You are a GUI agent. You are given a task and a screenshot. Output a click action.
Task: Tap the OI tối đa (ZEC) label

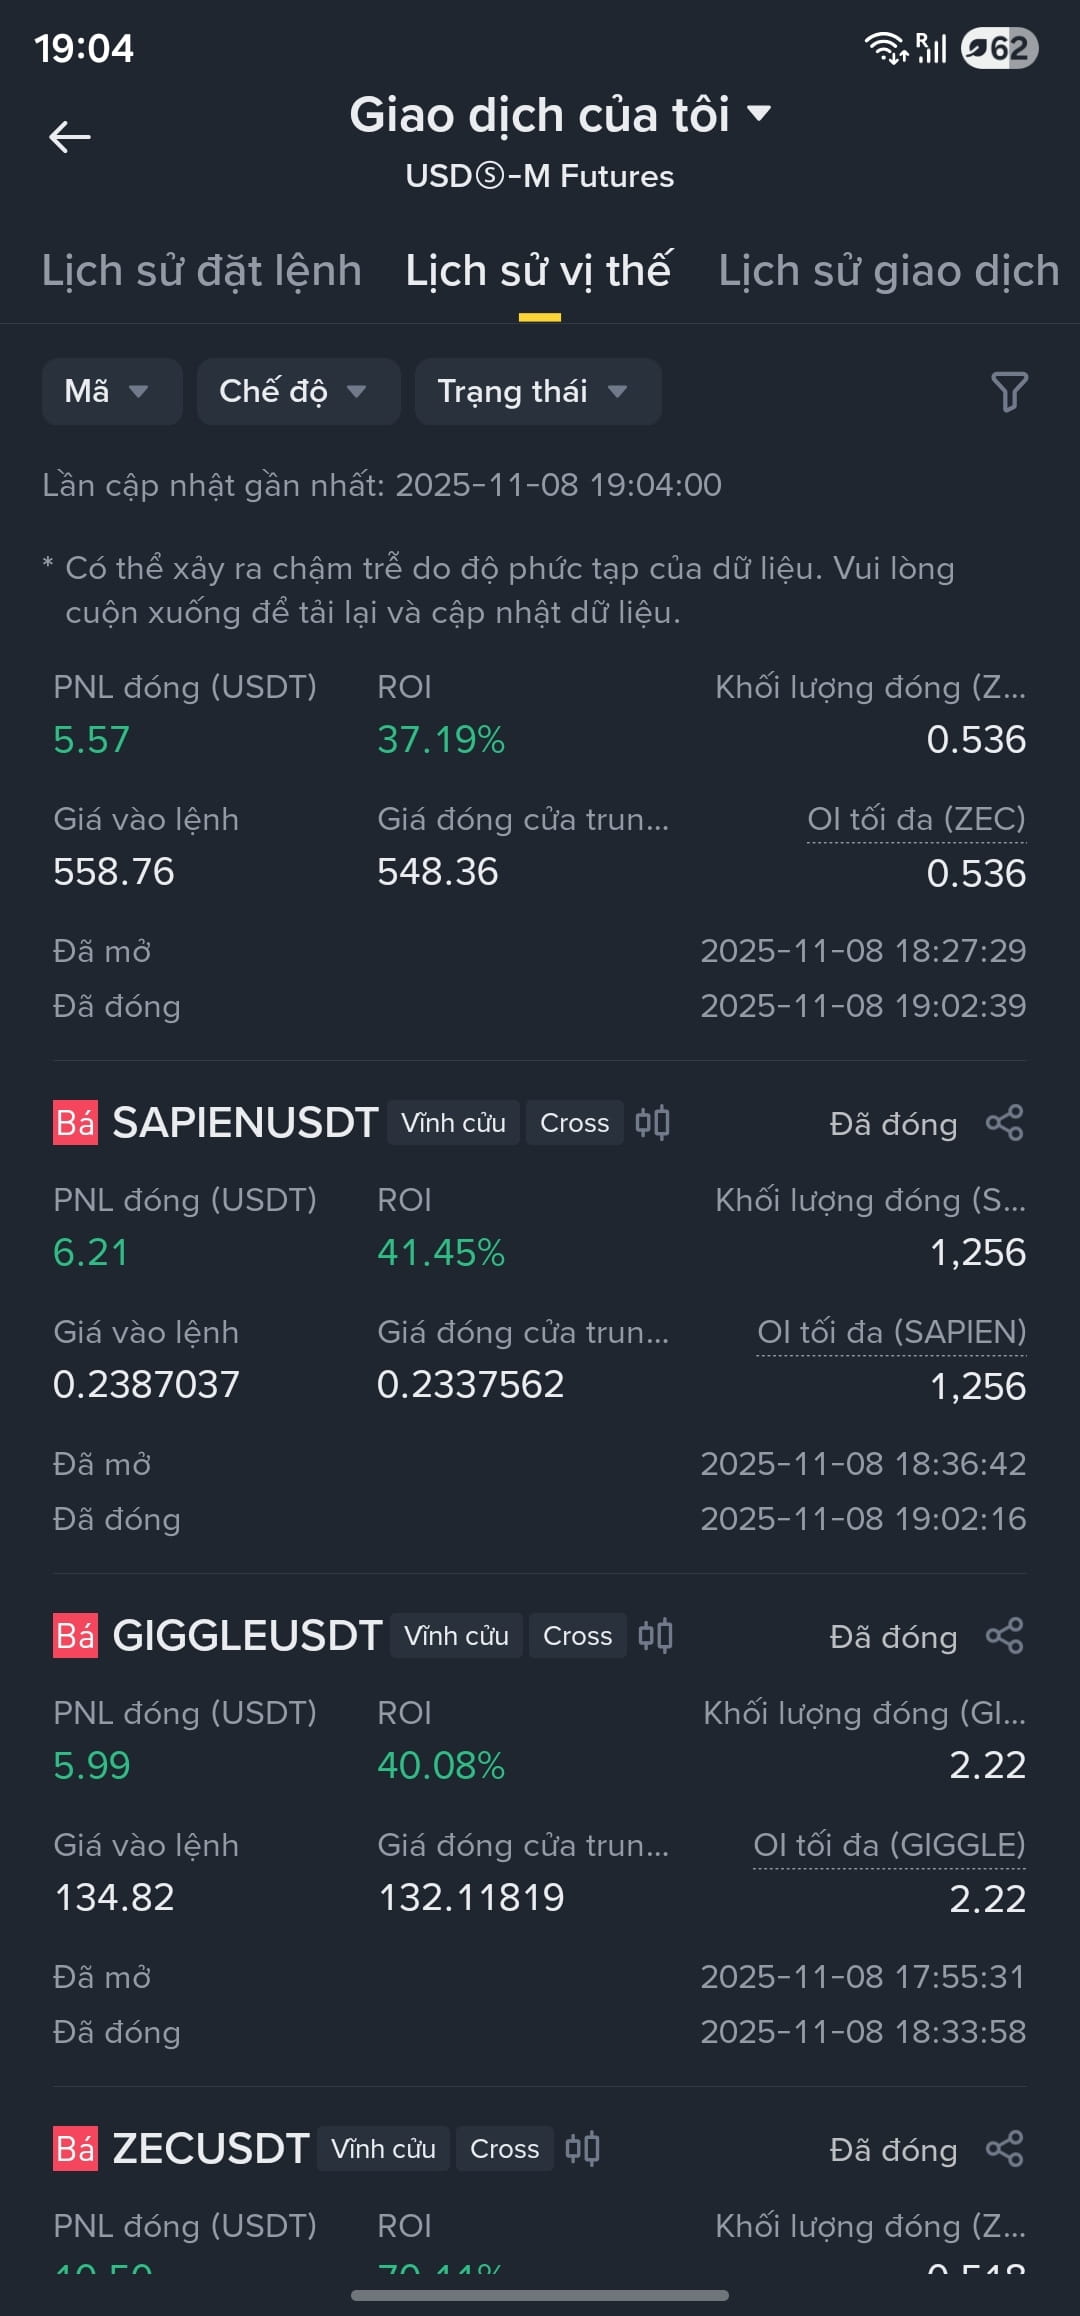916,820
